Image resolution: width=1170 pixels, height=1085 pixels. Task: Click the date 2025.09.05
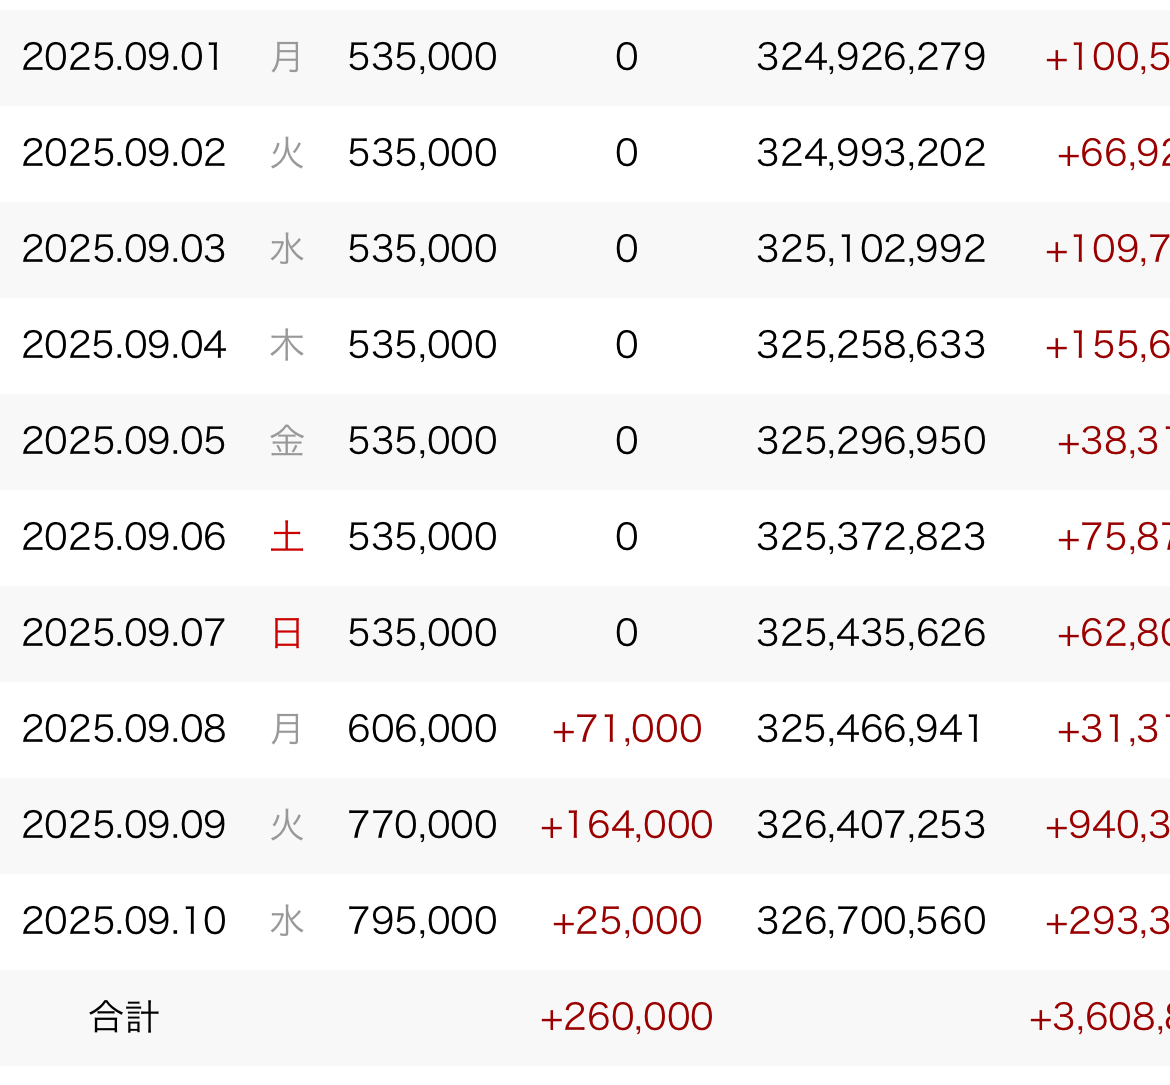coord(124,441)
